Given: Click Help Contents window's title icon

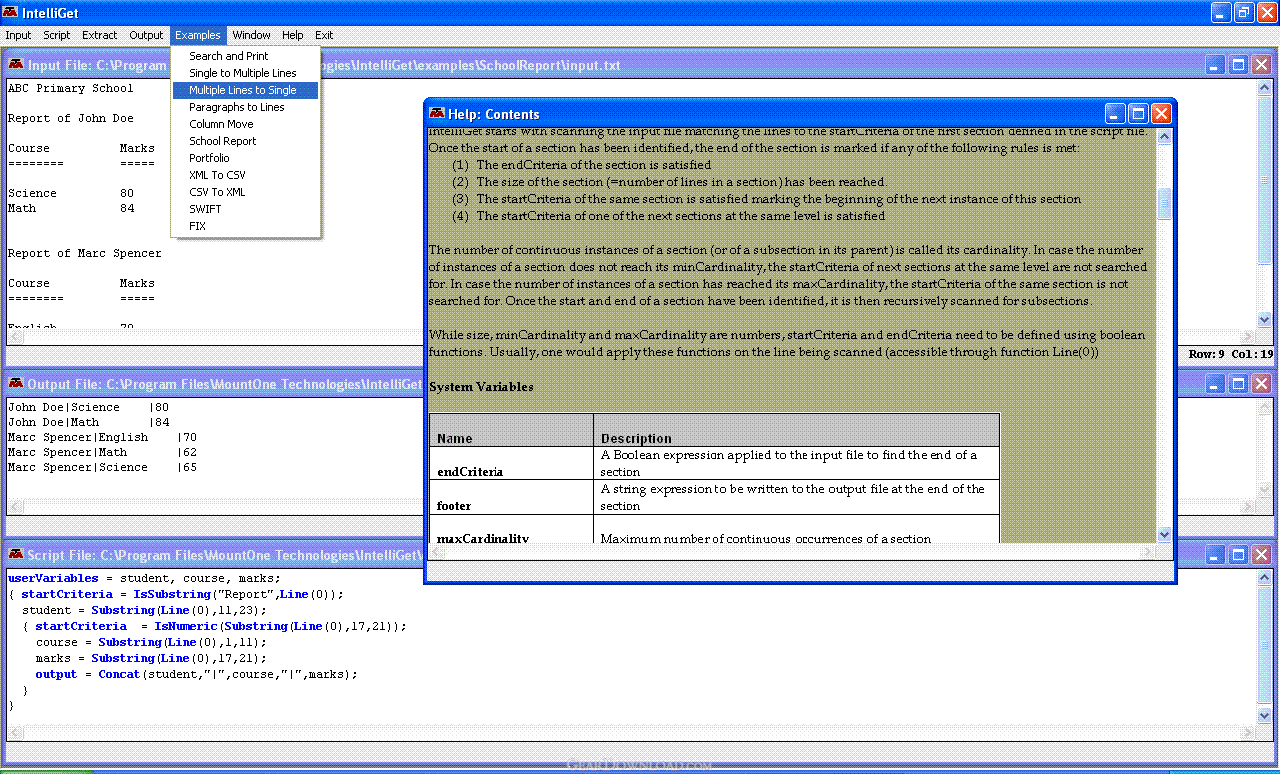Looking at the screenshot, I should pyautogui.click(x=437, y=114).
